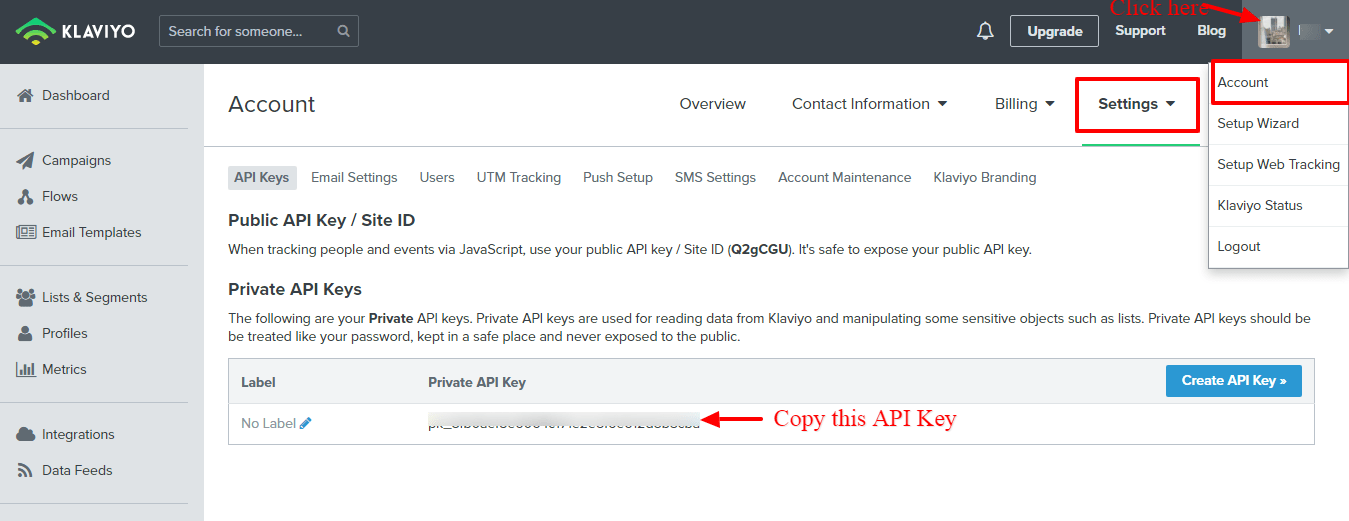Screen dimensions: 1349x521
Task: Expand the user account dropdown arrow
Action: point(1329,32)
